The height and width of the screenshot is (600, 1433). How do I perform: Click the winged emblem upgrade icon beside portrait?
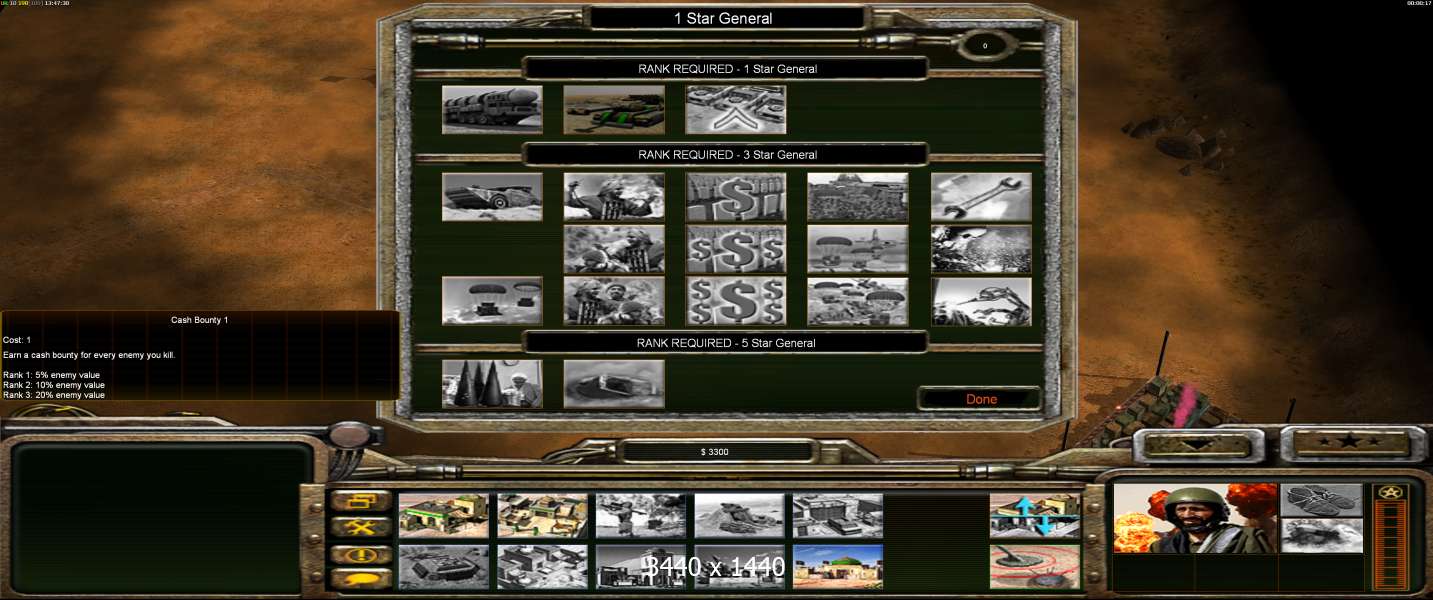tap(1322, 499)
